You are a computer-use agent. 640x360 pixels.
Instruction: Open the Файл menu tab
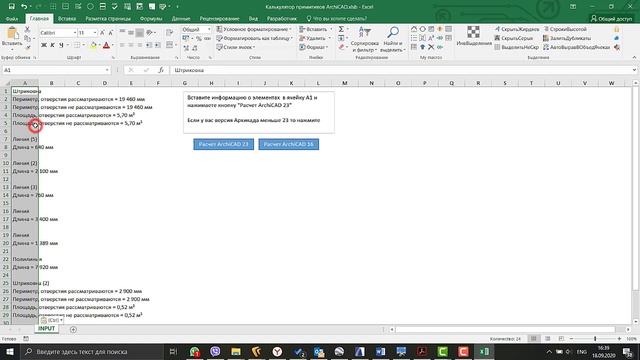(x=12, y=18)
